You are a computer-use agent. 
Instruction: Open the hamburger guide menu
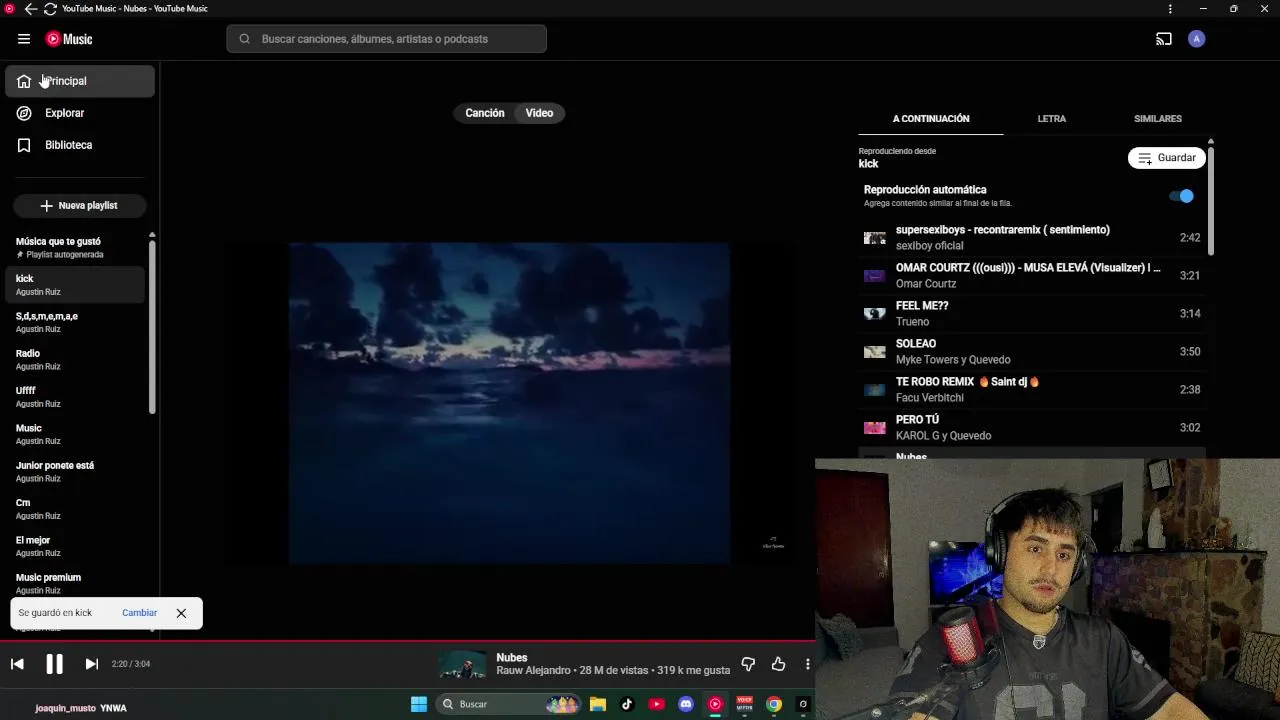(24, 39)
